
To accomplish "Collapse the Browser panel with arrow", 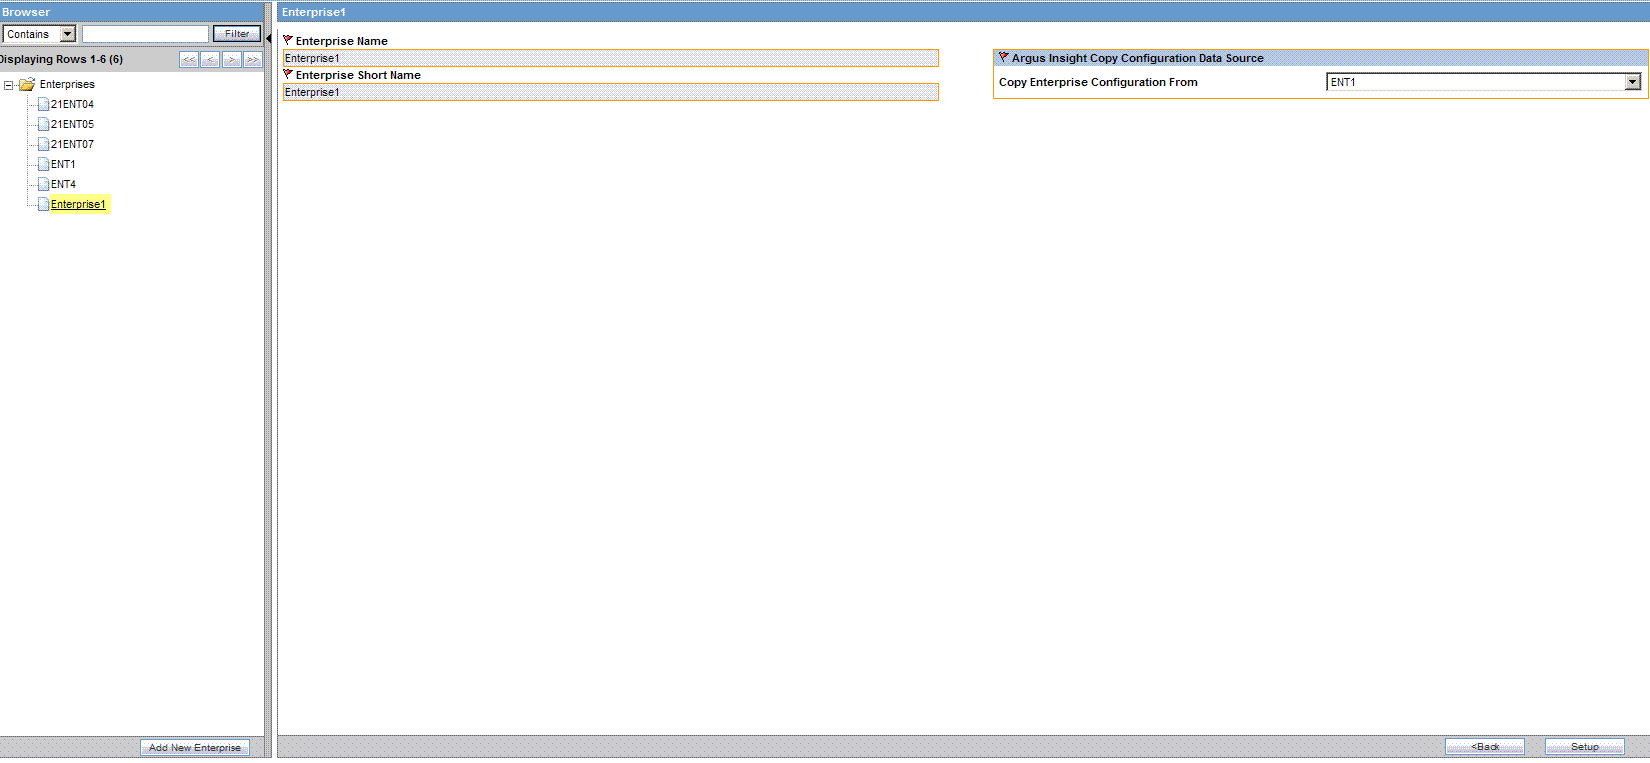I will [268, 38].
